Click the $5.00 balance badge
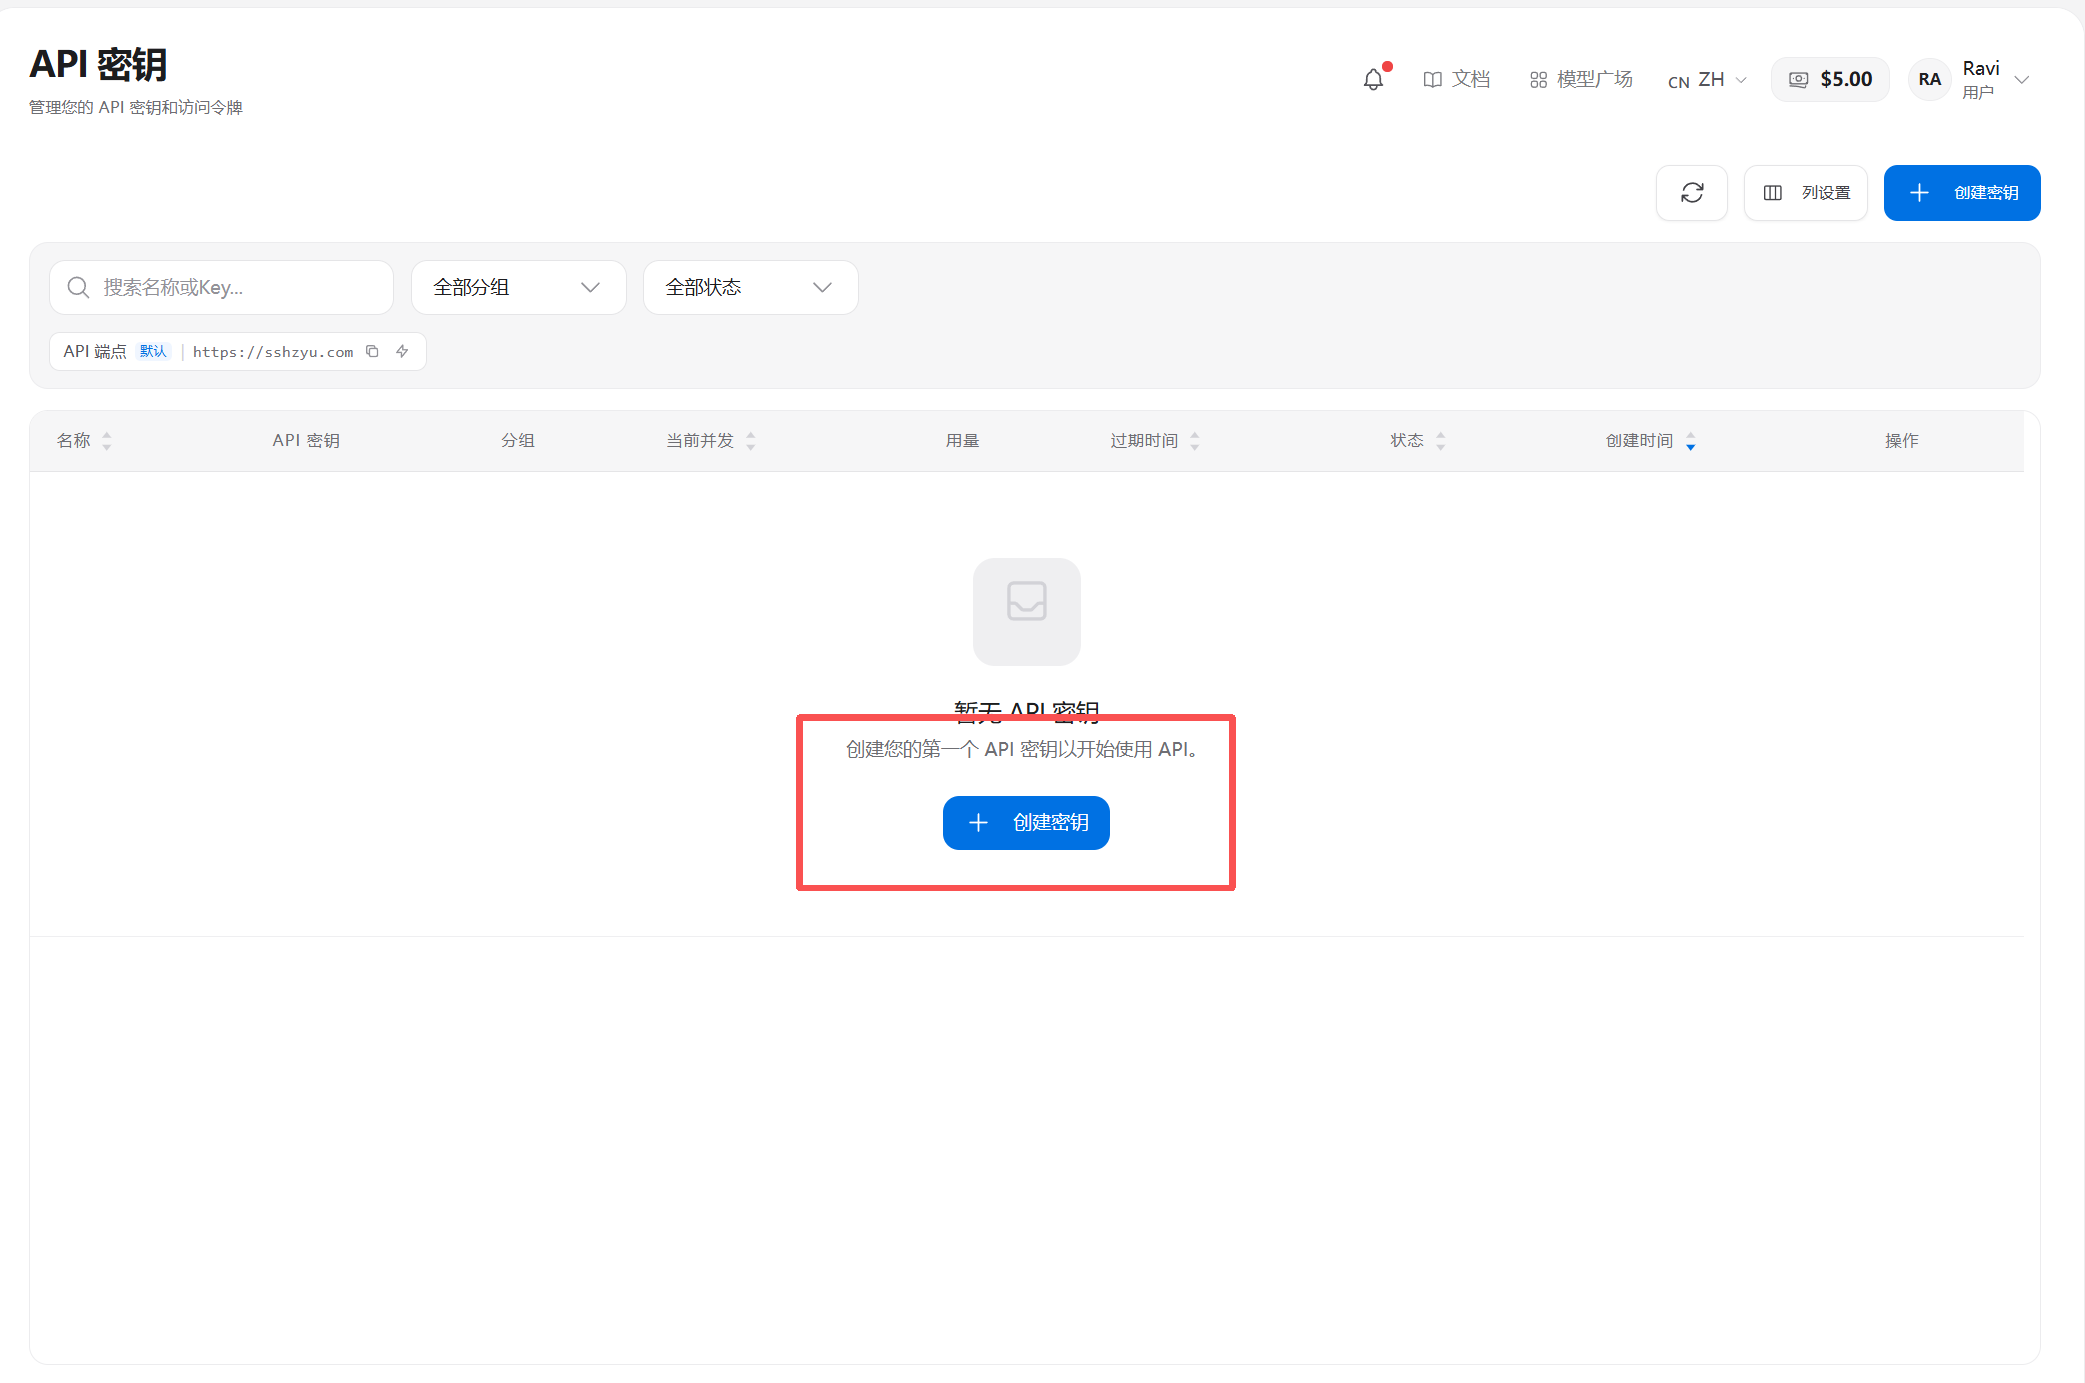 coord(1830,79)
